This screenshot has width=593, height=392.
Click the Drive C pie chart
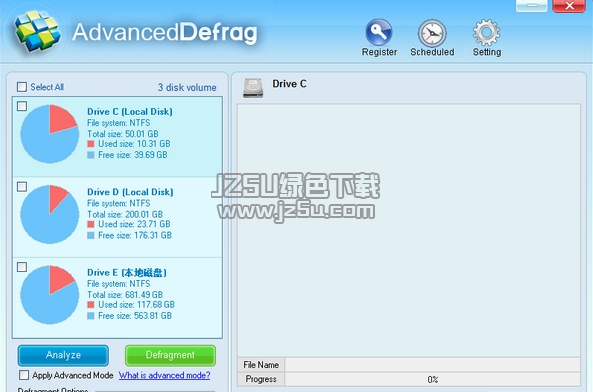point(50,134)
